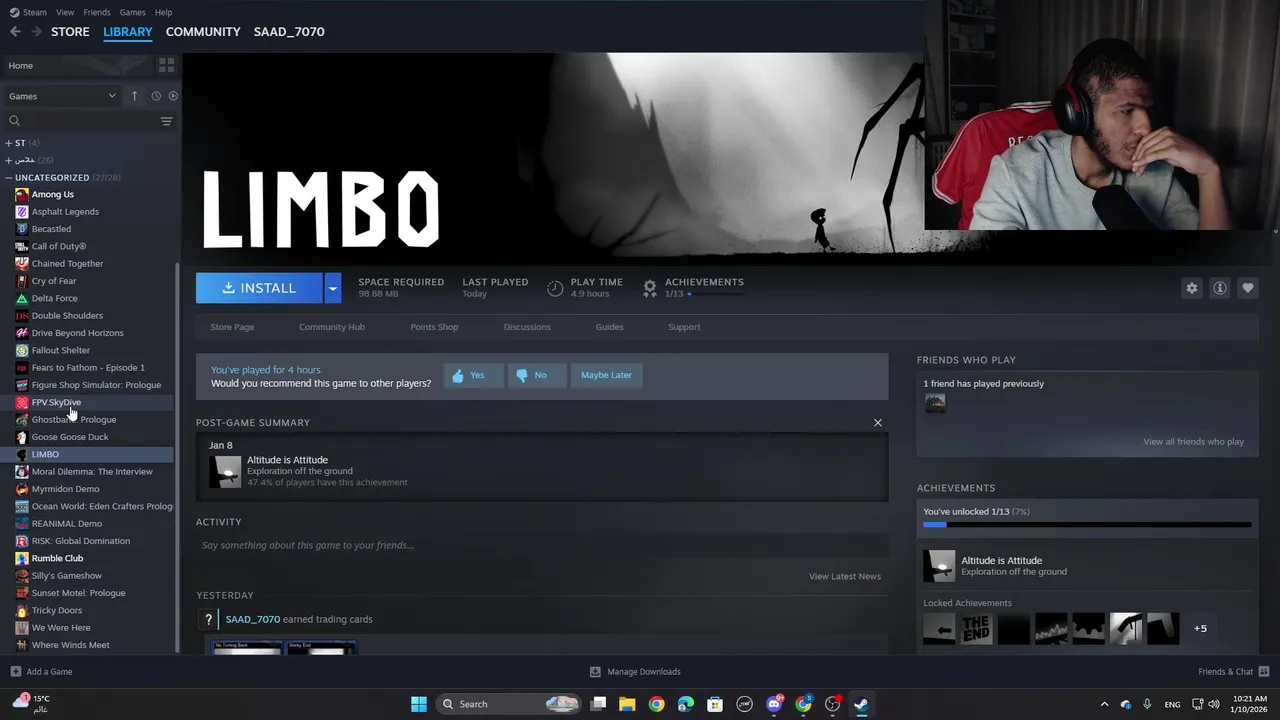Image resolution: width=1280 pixels, height=720 pixels.
Task: Select the Goose Goose Duck icon
Action: coord(22,437)
